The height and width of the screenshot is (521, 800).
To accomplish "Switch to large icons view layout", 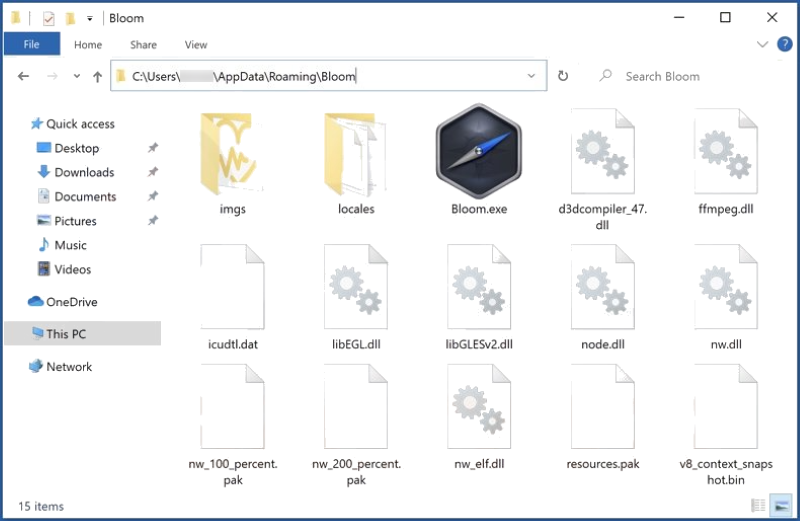I will (x=781, y=505).
